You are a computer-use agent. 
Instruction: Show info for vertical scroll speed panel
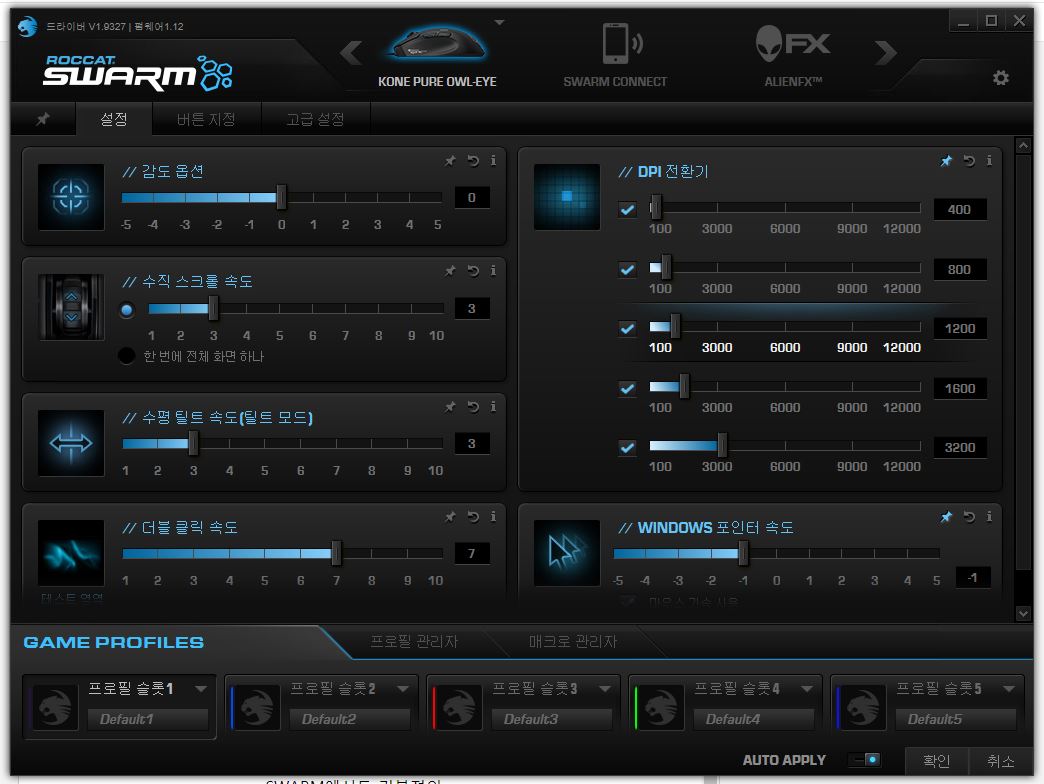pos(493,271)
